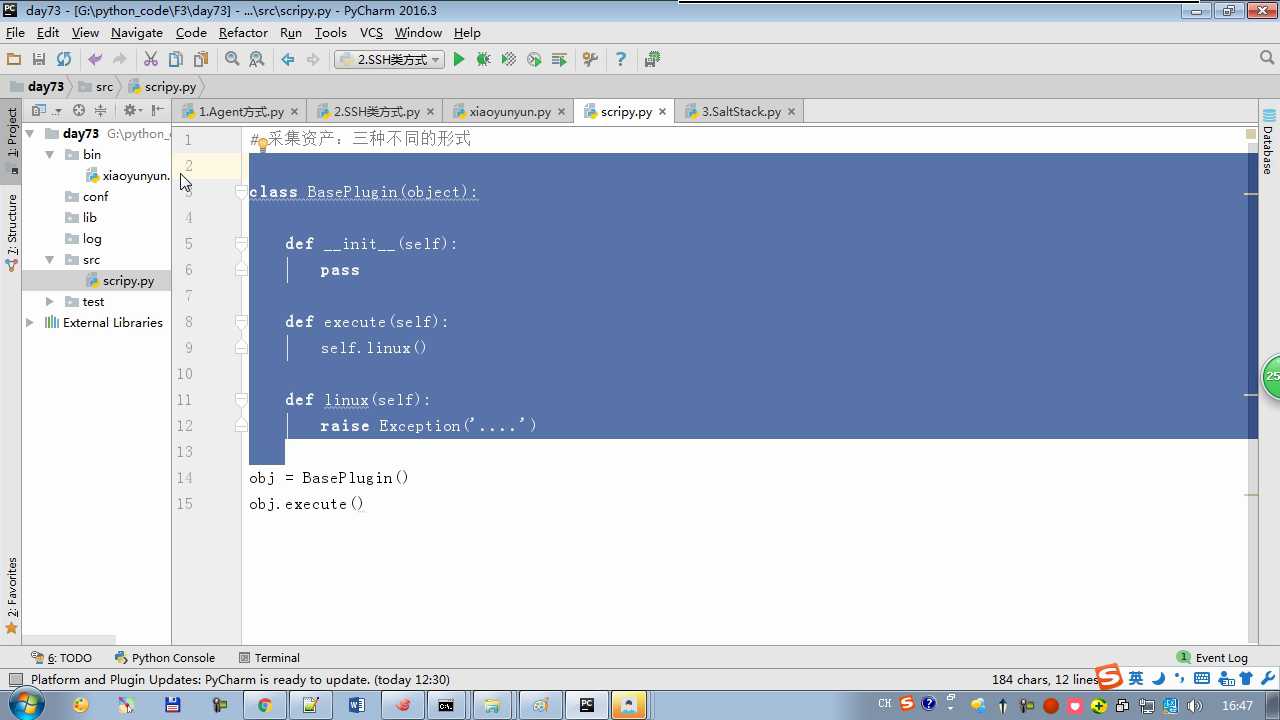
Task: Click the Open file toolbar icon
Action: [14, 60]
